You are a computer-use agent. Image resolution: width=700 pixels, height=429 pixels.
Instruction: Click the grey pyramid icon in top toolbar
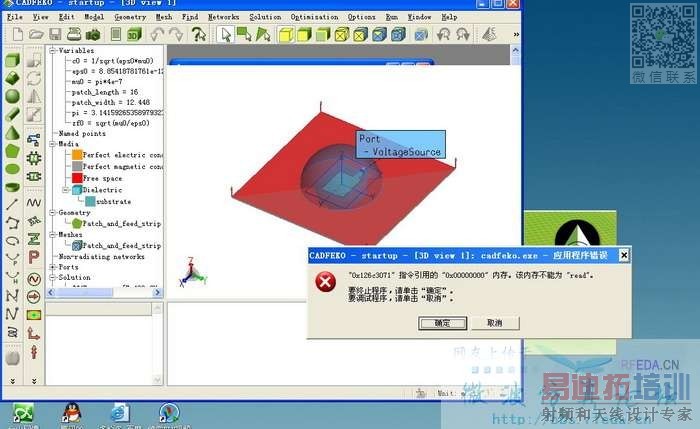click(x=489, y=34)
